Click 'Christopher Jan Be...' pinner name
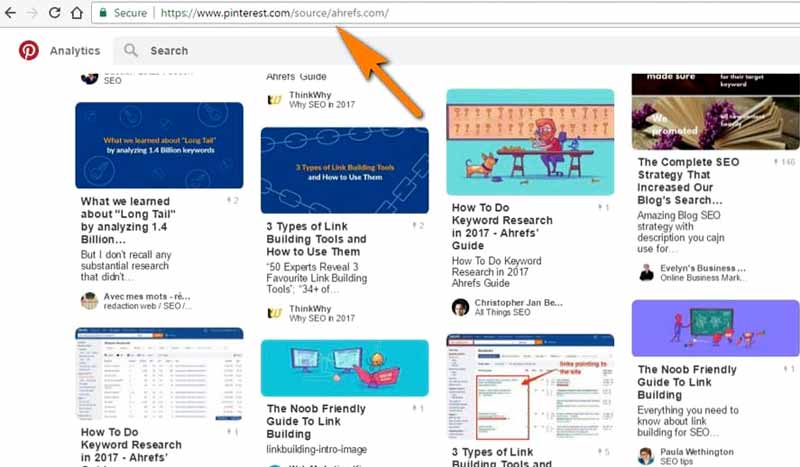800x467 pixels. point(519,303)
